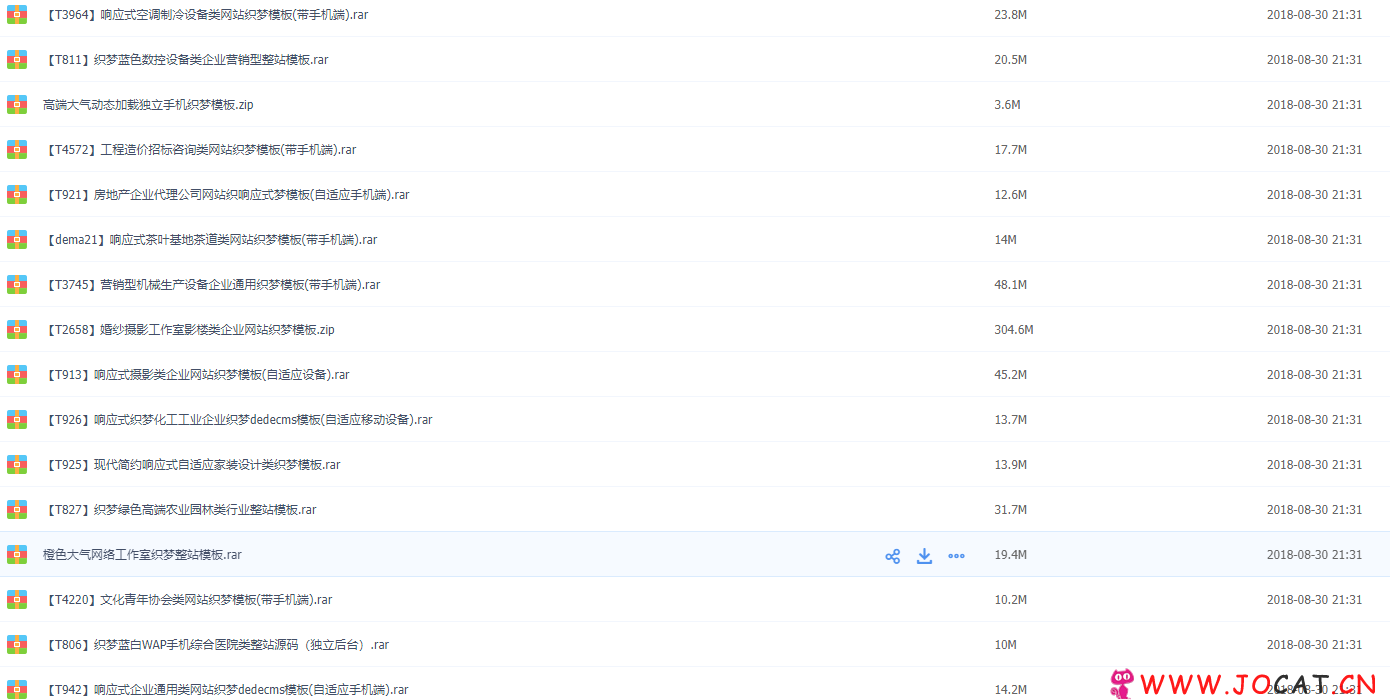Select 【T925】现代简约响应式自适应家装设计类织梦模板.rar

click(x=192, y=465)
